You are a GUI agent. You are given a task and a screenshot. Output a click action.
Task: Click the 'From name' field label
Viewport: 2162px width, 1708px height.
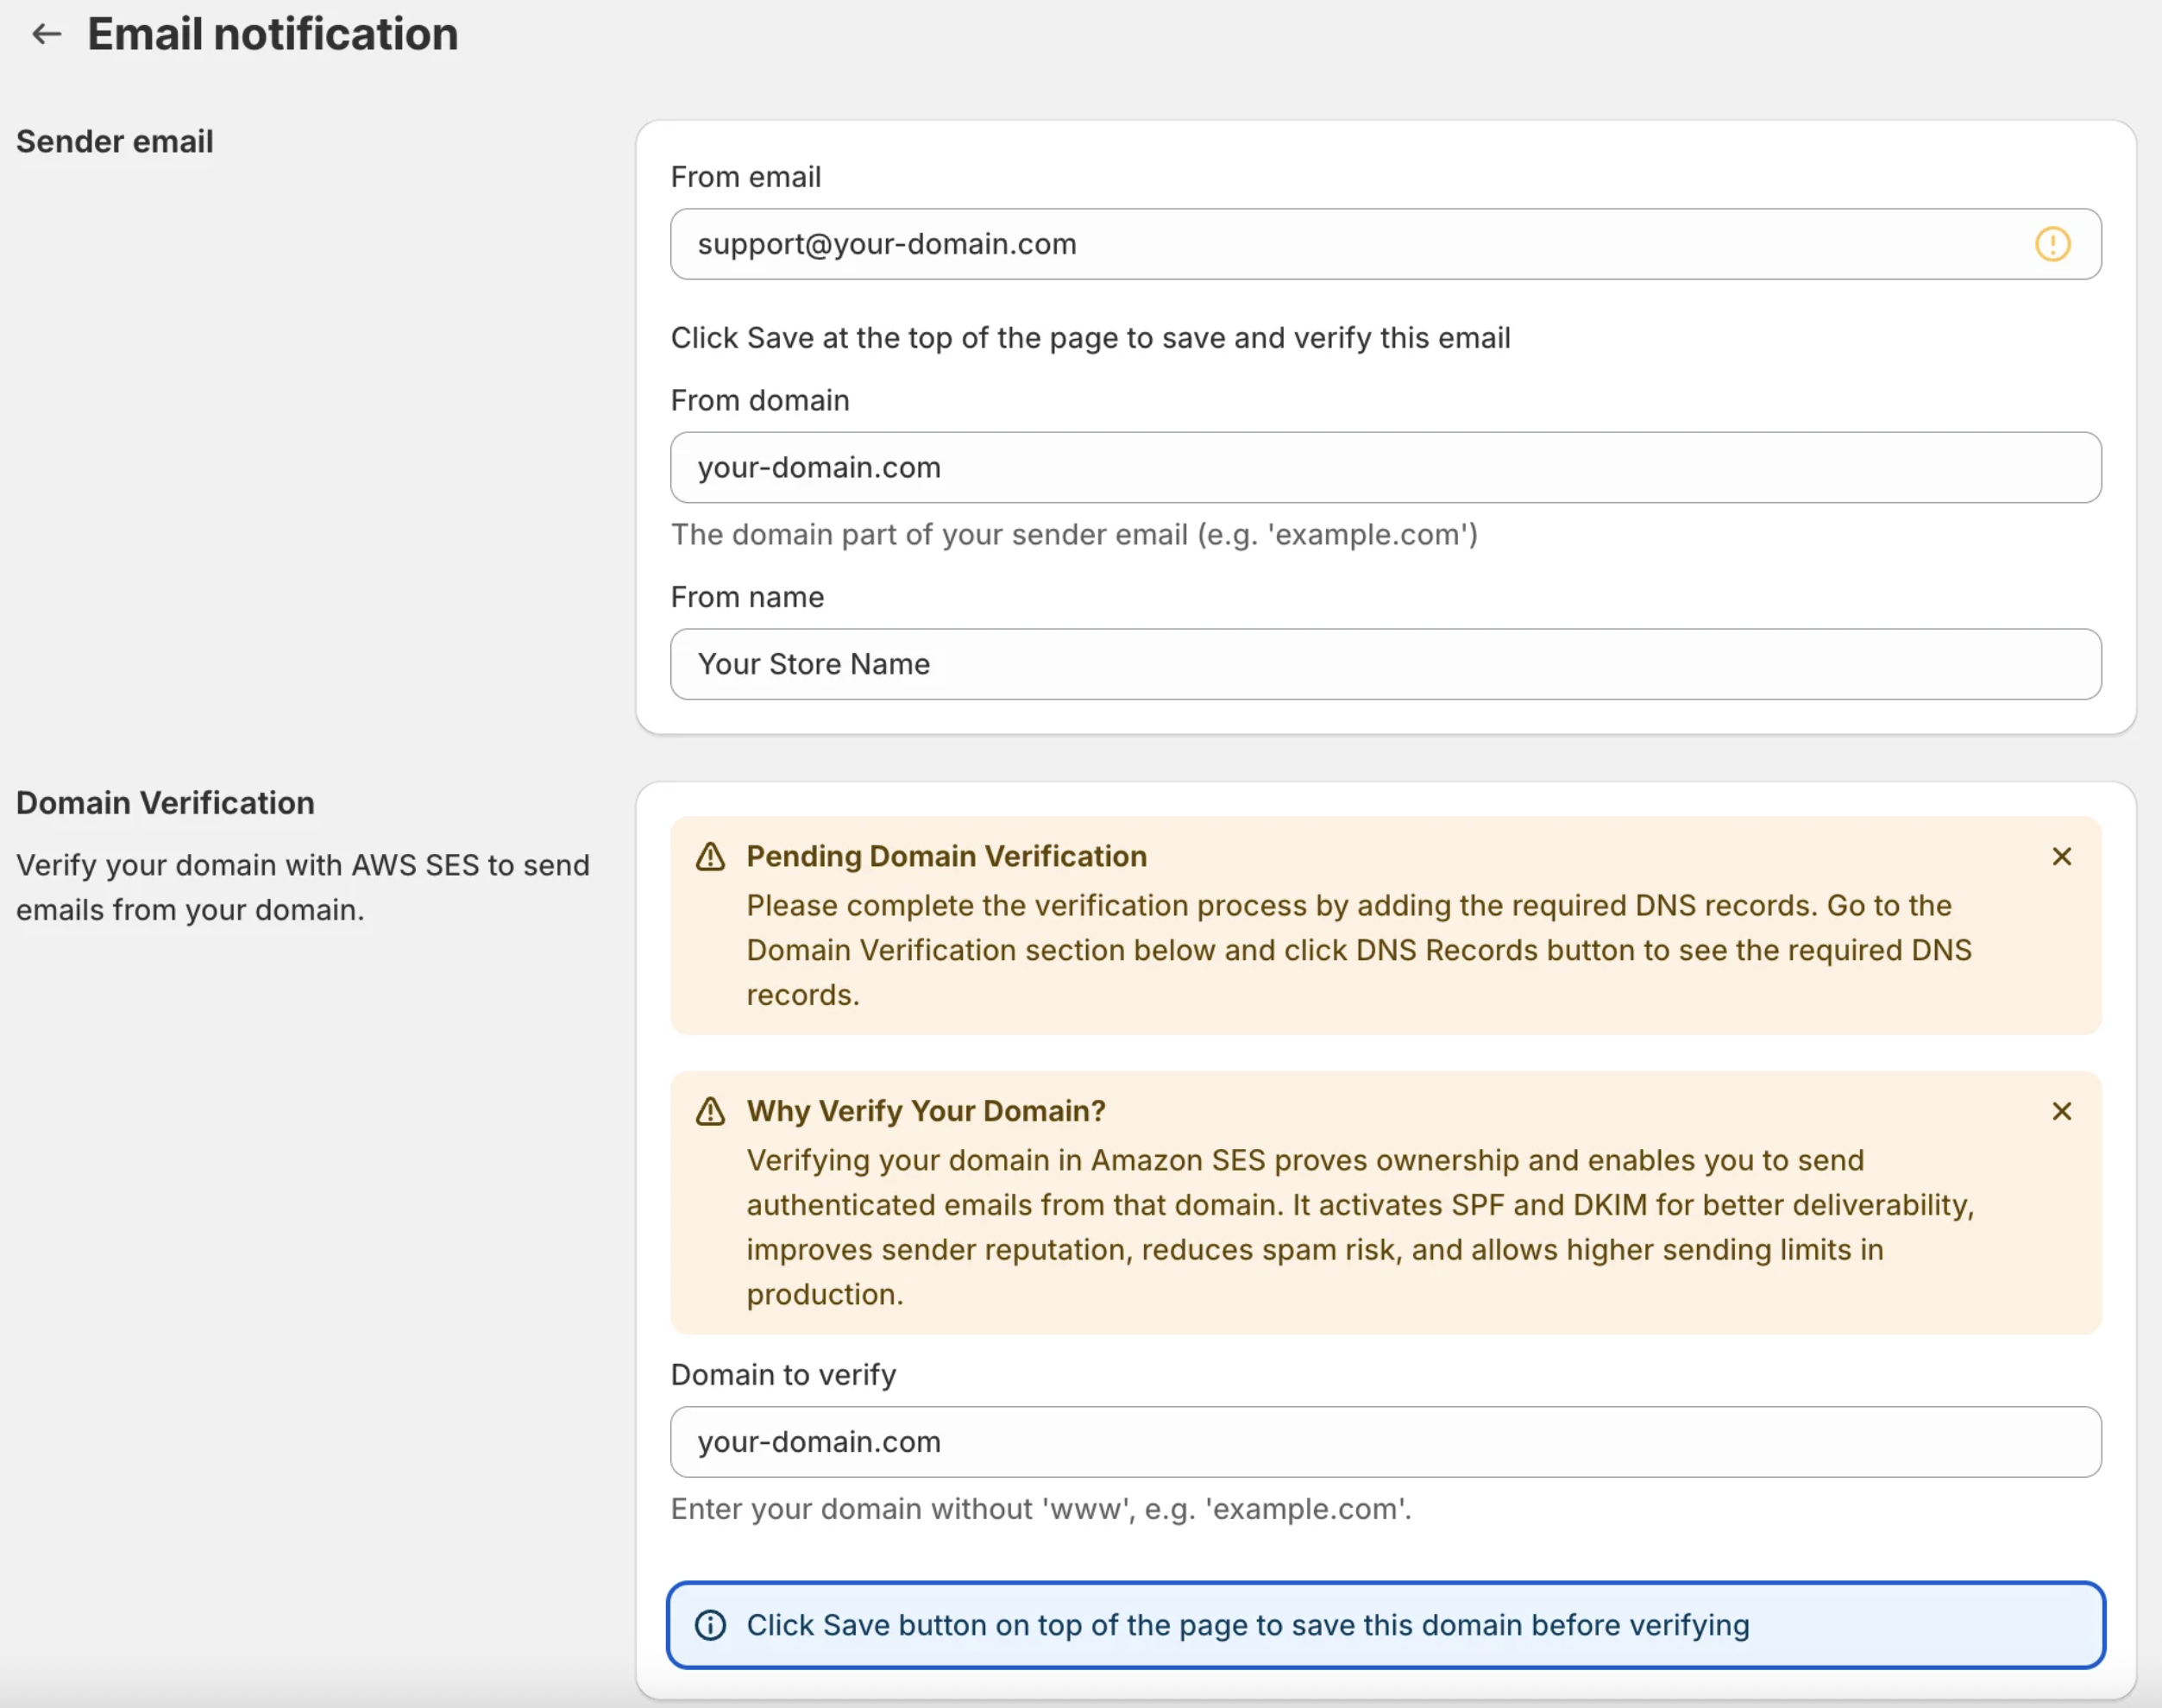(x=747, y=597)
